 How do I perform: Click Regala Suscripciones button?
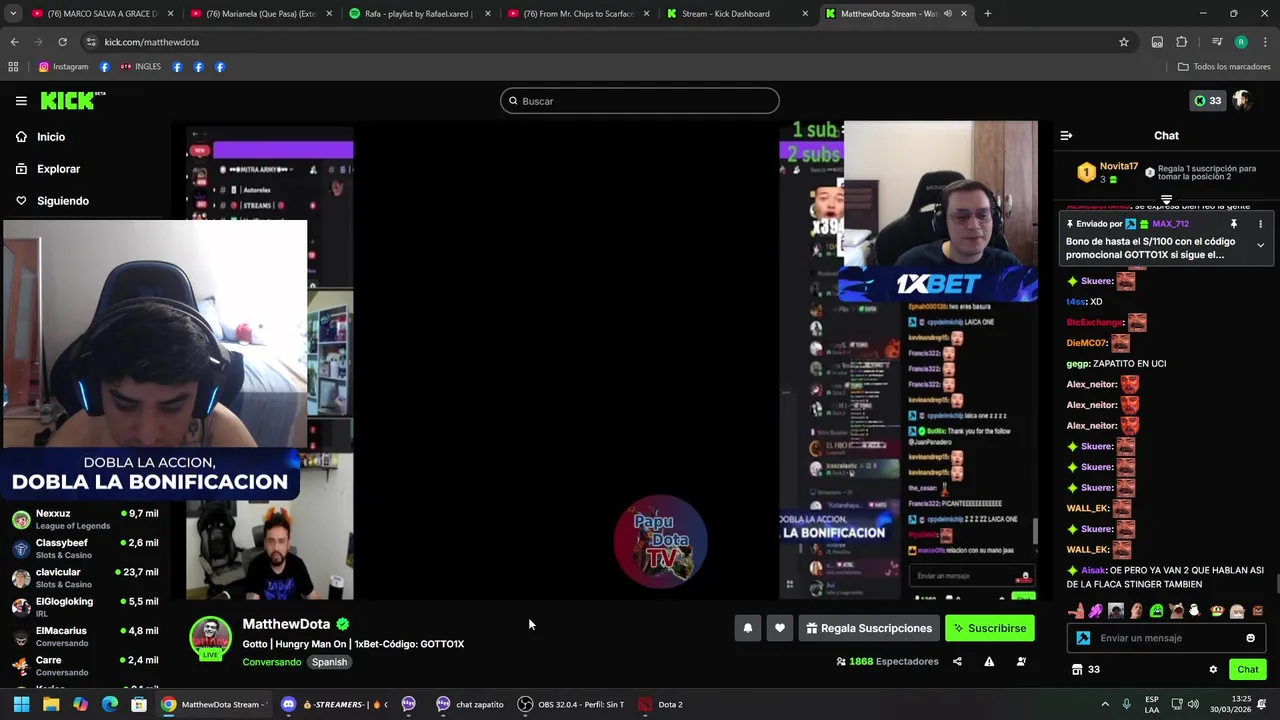(x=869, y=628)
